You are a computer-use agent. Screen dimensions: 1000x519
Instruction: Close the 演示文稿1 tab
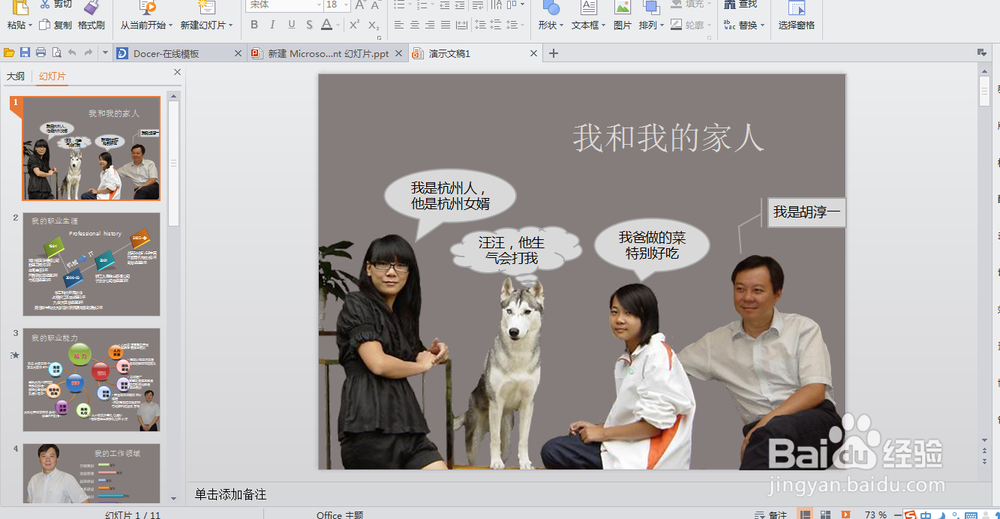click(x=534, y=54)
